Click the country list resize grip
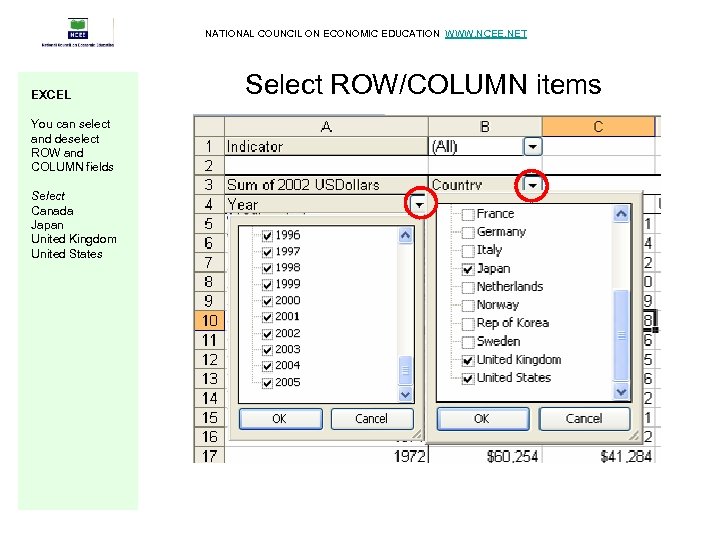 coord(634,435)
